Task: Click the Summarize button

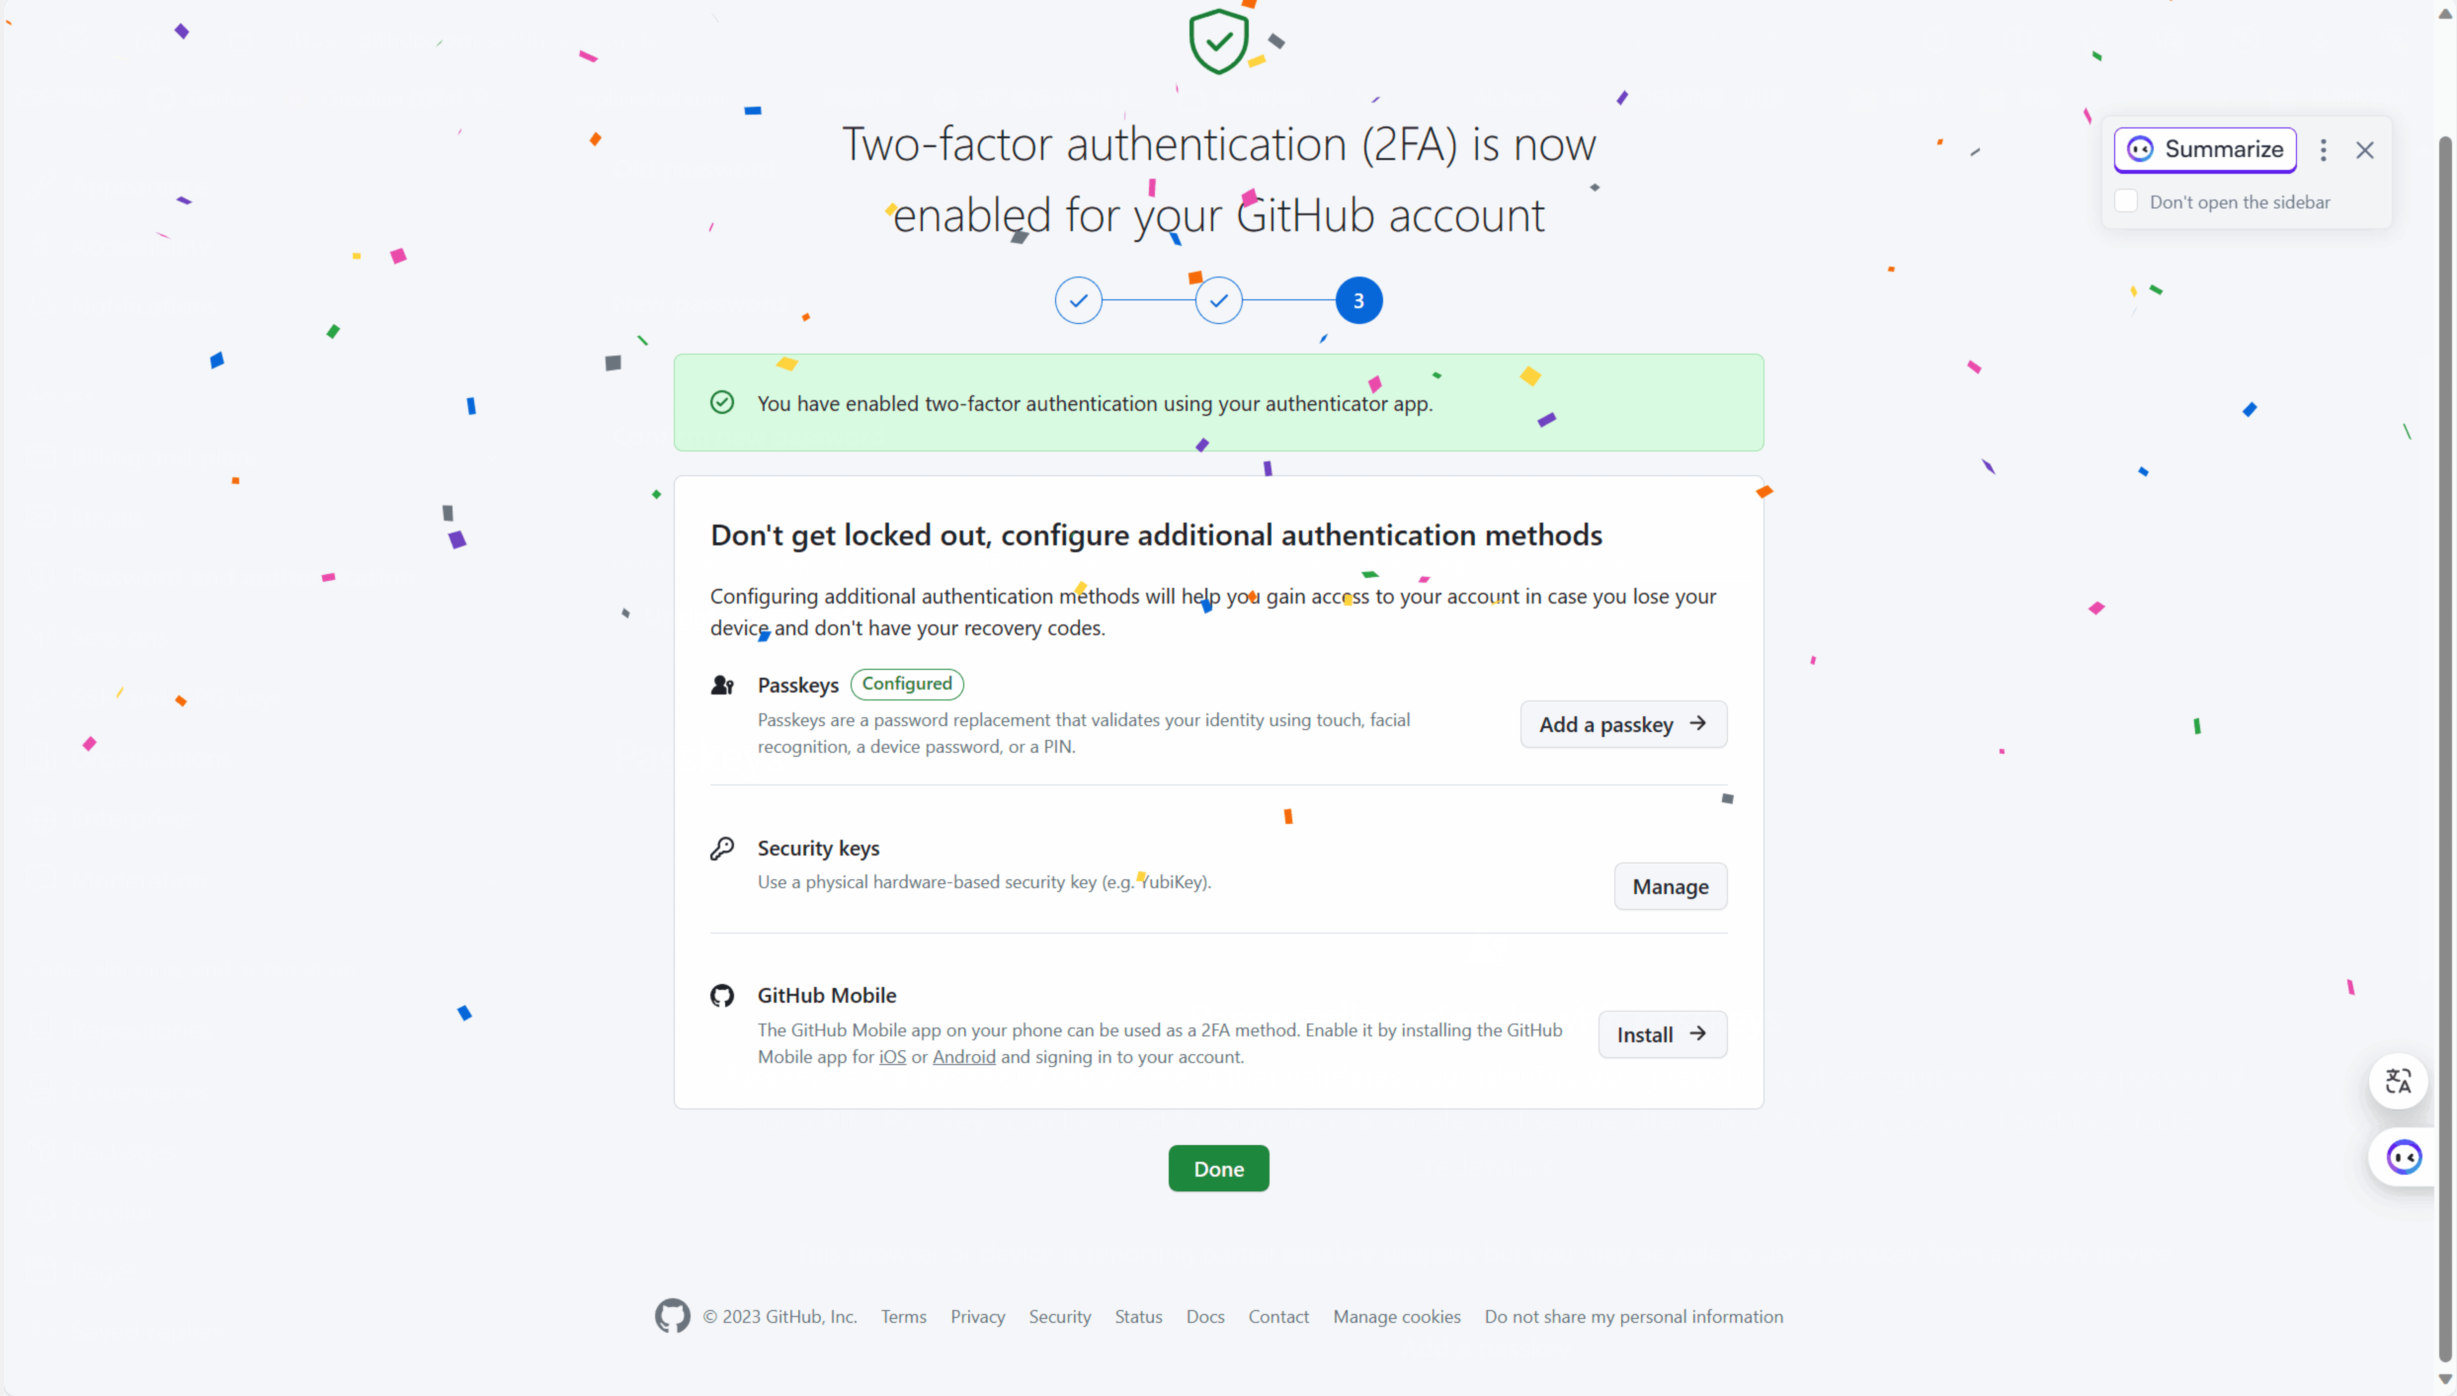Action: pos(2205,150)
